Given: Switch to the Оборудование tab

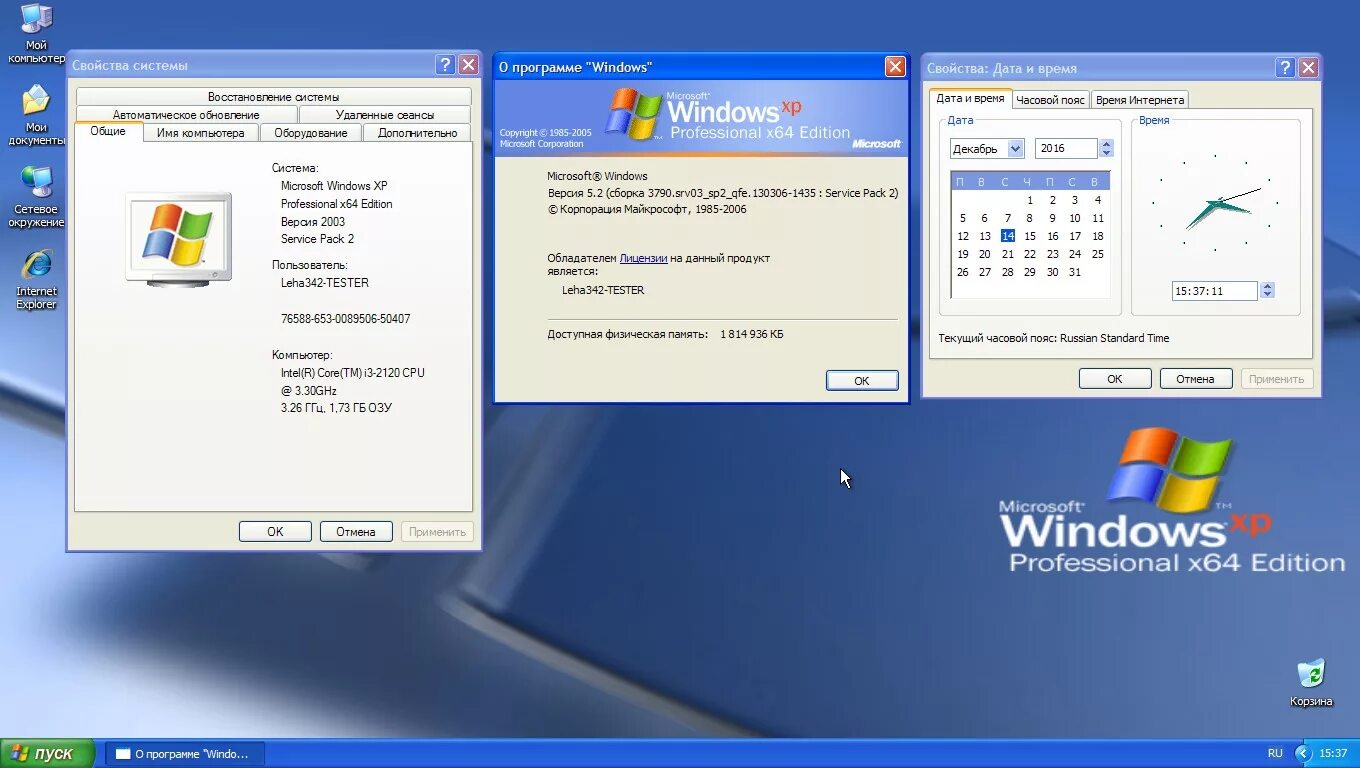Looking at the screenshot, I should (311, 133).
